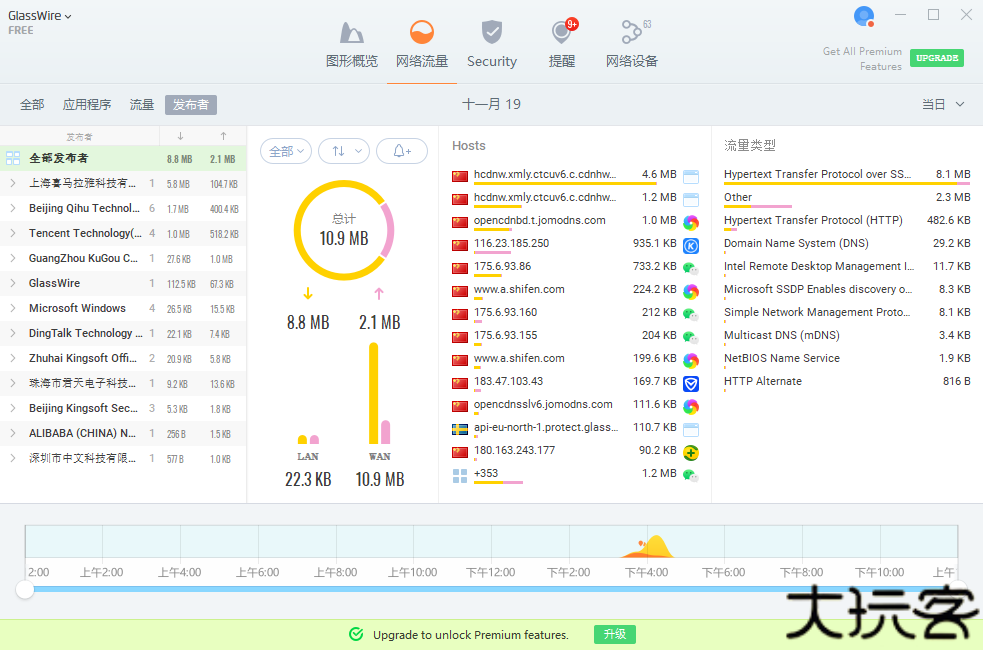Click the blue shield icon on 183.47.103.43 row
Image resolution: width=983 pixels, height=650 pixels.
(x=691, y=384)
